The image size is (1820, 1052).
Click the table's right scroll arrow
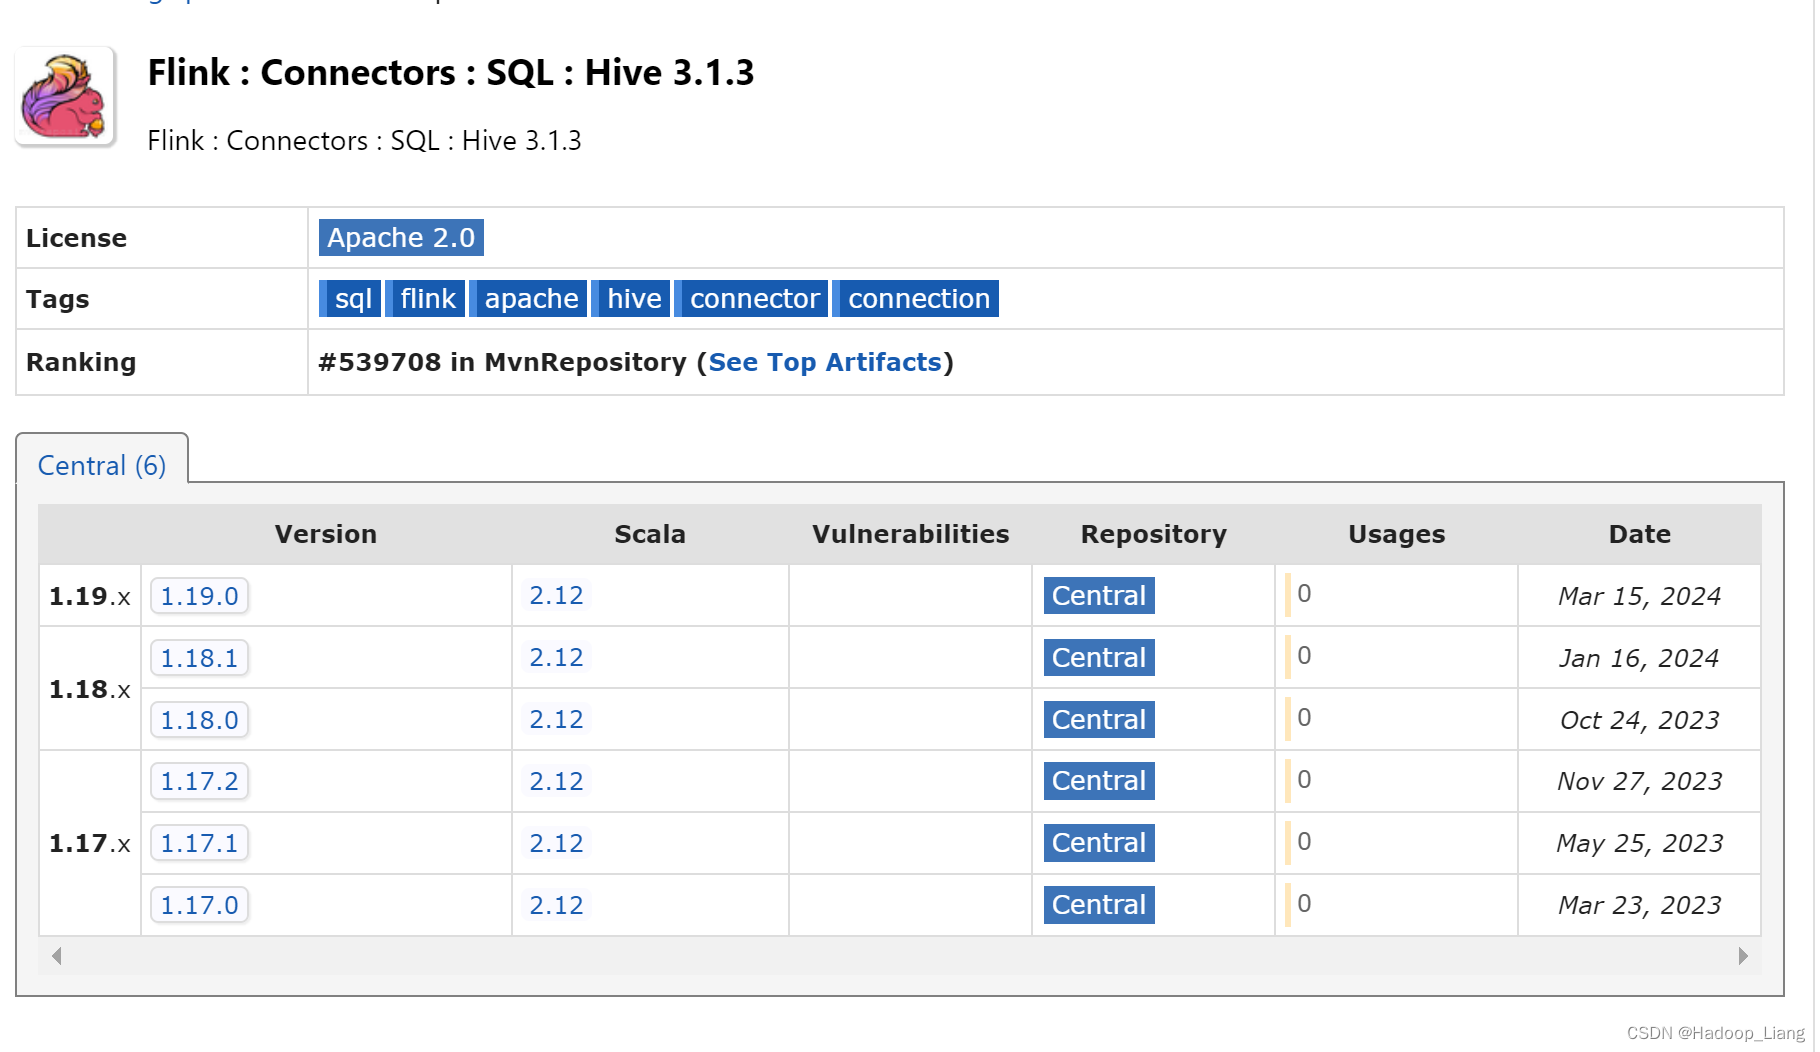1743,956
